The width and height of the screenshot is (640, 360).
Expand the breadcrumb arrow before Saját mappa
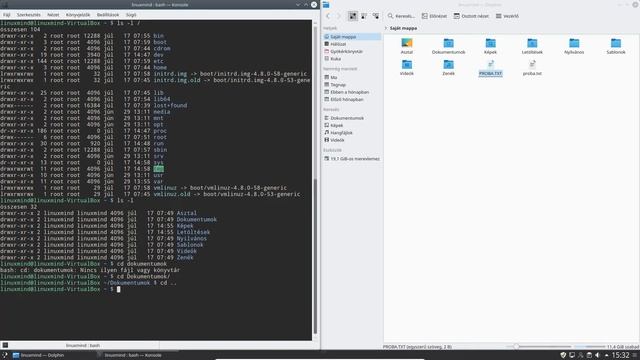tap(386, 28)
